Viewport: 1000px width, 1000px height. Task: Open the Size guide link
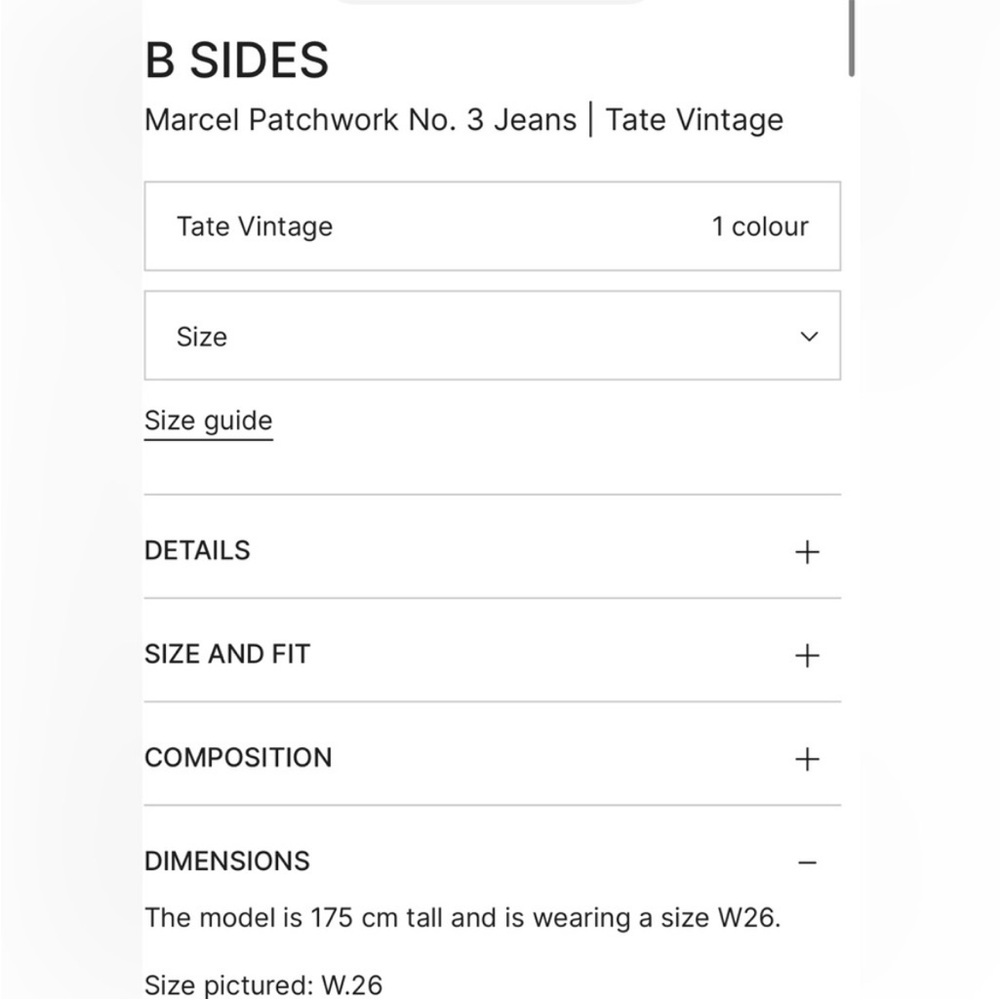[x=208, y=421]
